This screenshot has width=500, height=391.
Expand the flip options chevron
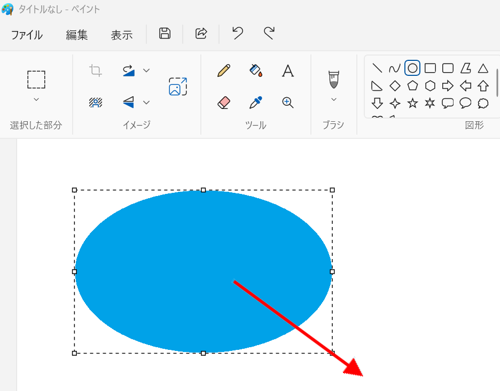pyautogui.click(x=146, y=102)
